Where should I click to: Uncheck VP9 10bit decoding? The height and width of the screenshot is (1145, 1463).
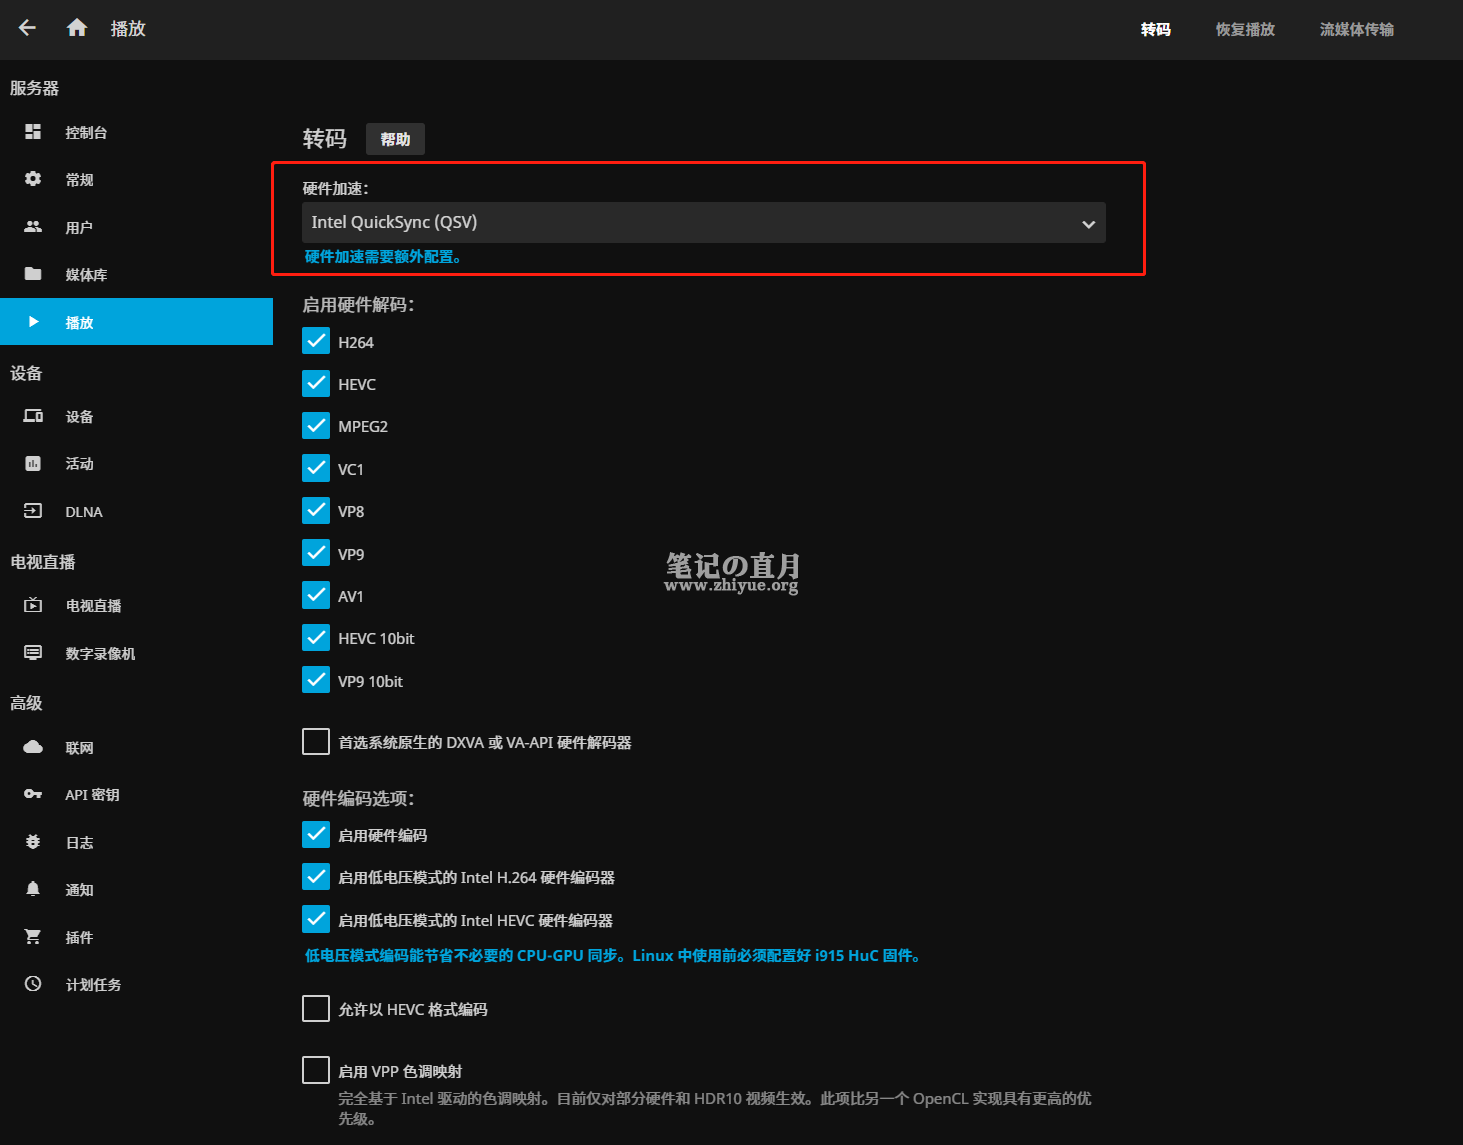315,679
